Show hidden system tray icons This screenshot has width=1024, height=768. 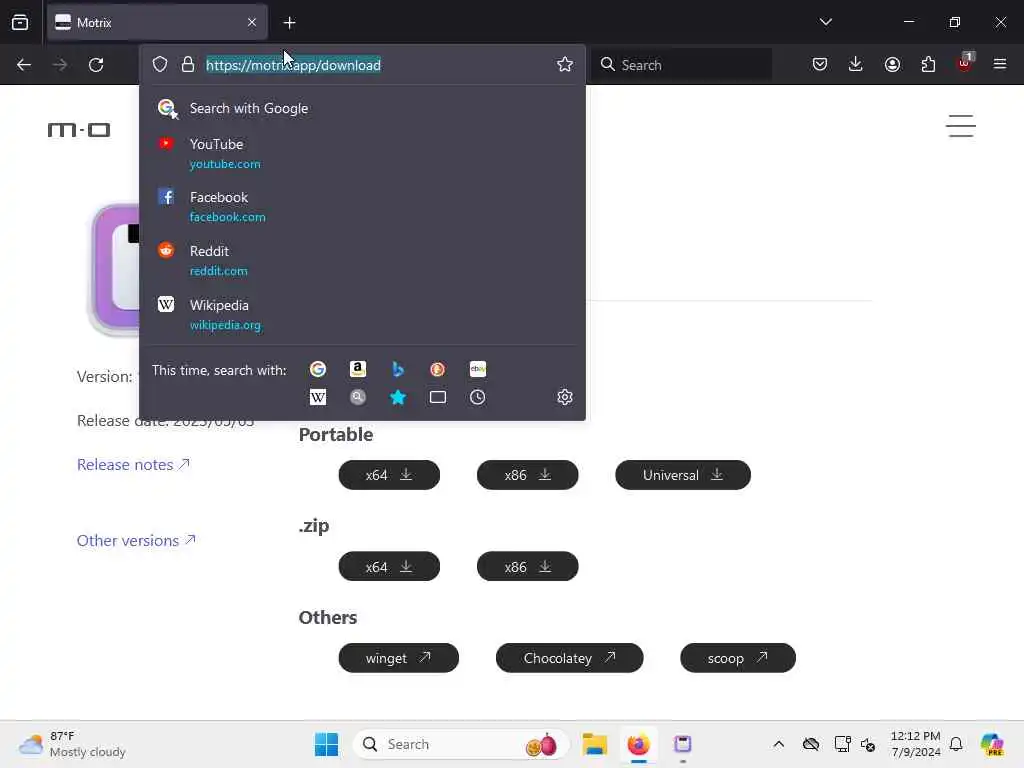(x=778, y=744)
